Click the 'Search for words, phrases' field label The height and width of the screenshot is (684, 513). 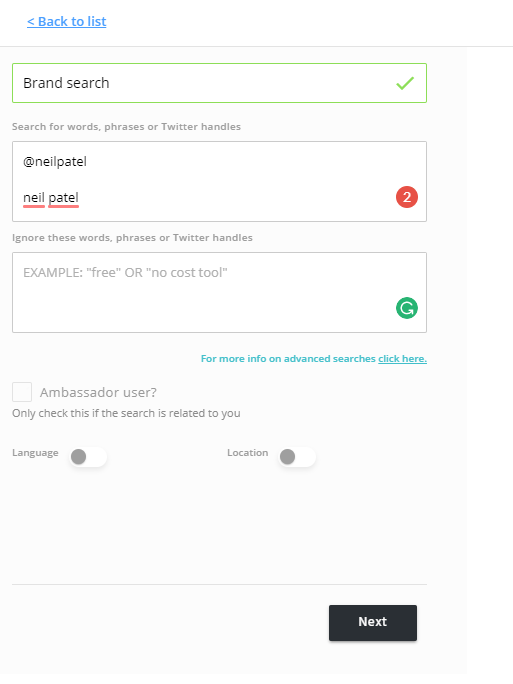127,127
